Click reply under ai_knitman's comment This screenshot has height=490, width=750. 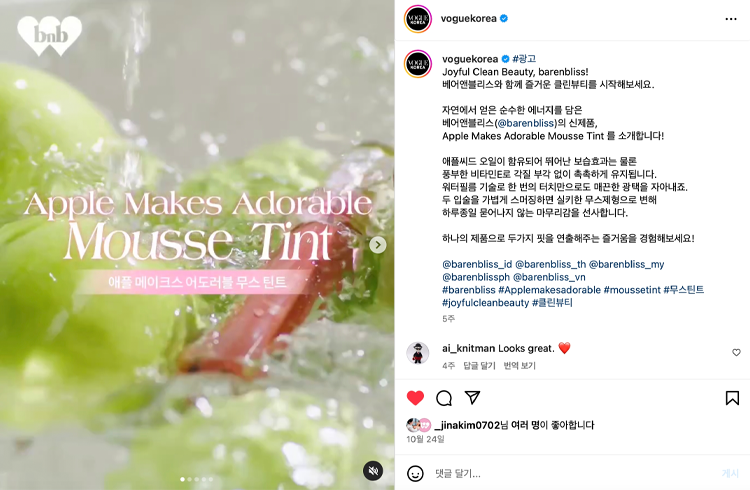(x=479, y=366)
